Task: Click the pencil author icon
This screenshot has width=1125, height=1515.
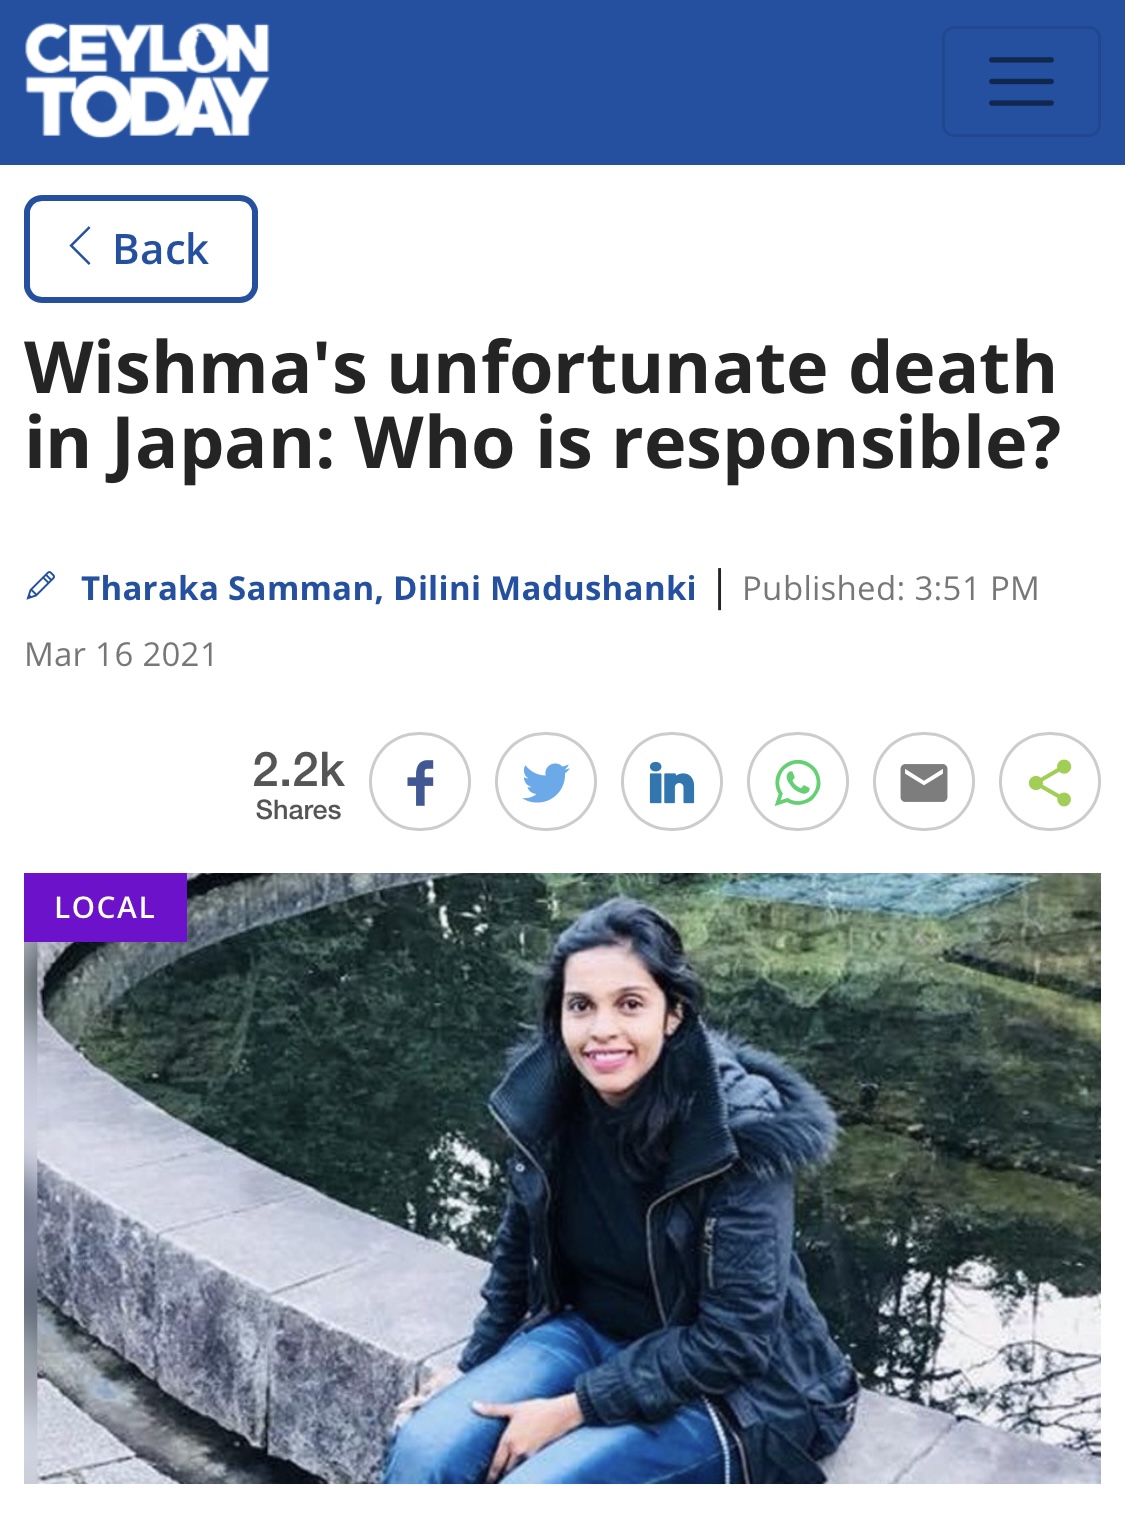Action: click(41, 586)
